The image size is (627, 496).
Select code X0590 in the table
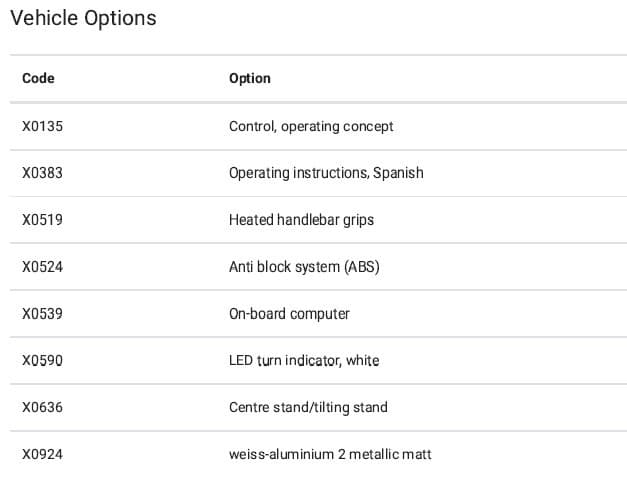(x=42, y=361)
